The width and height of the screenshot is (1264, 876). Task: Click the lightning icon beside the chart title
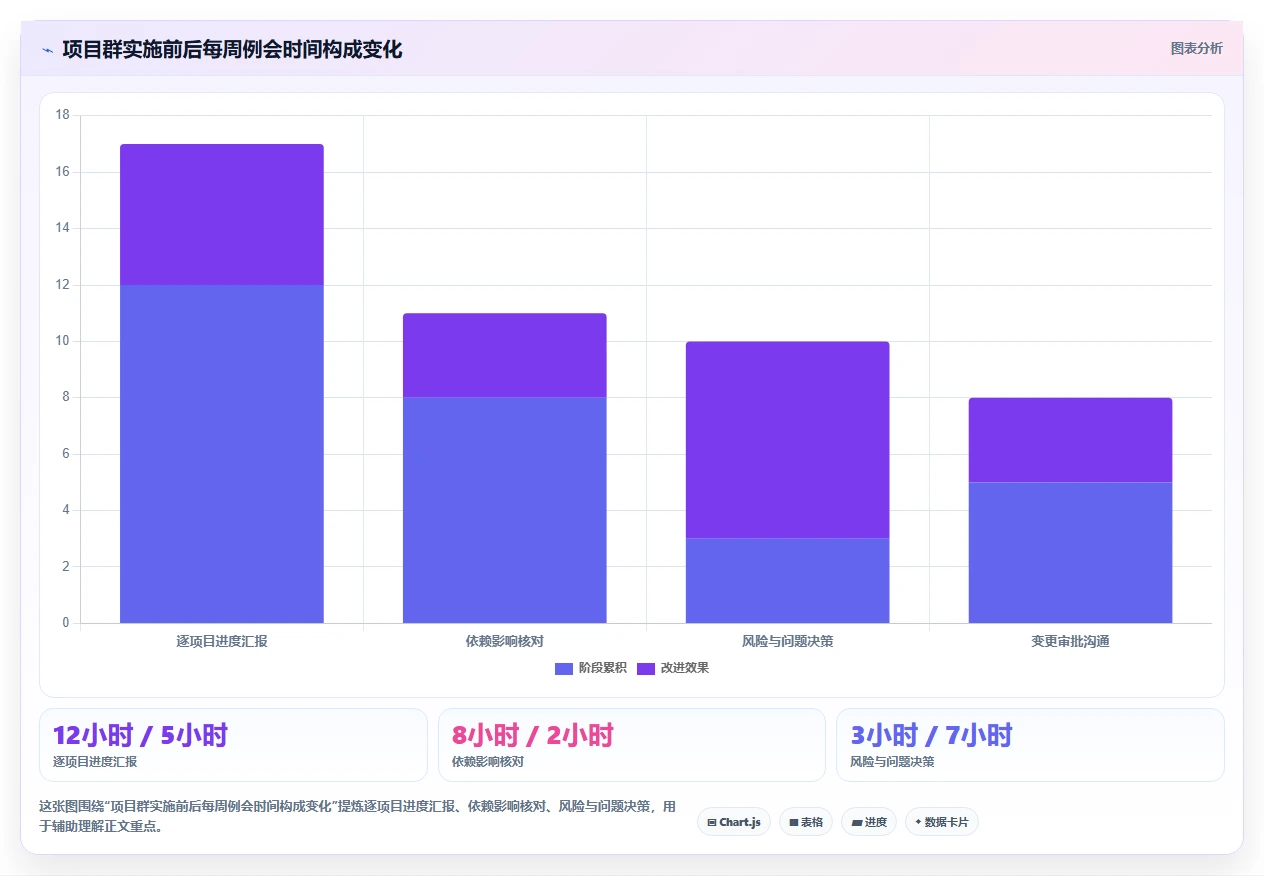(x=47, y=49)
